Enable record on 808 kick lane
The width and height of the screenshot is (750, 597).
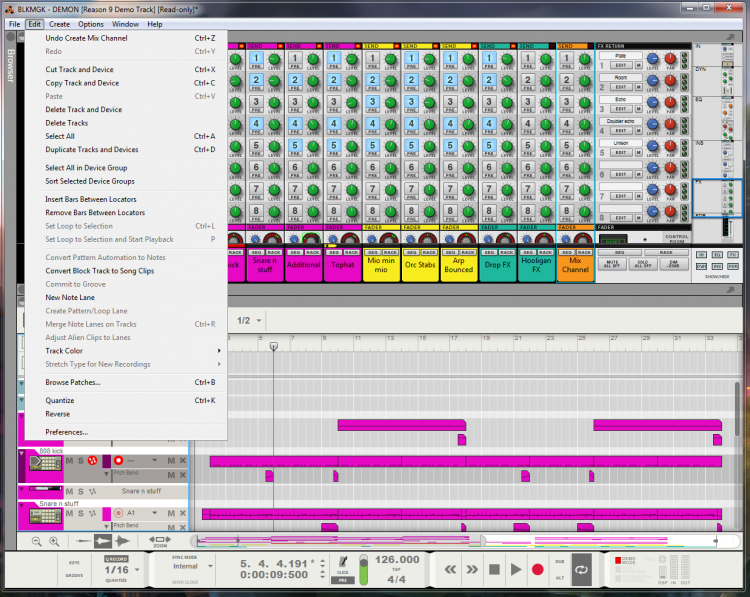tap(119, 461)
